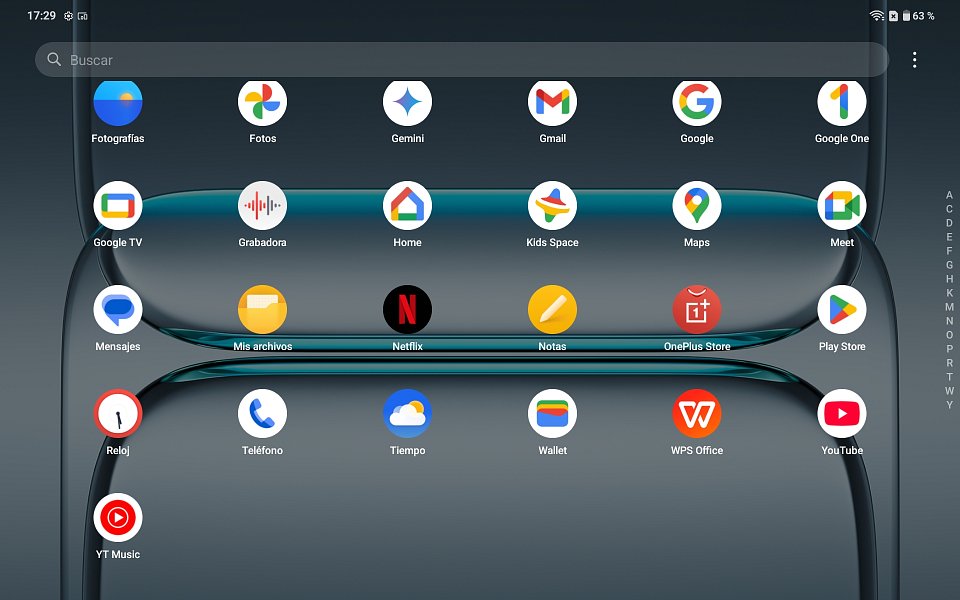This screenshot has width=960, height=600.
Task: Open the Teléfono app
Action: (x=263, y=414)
